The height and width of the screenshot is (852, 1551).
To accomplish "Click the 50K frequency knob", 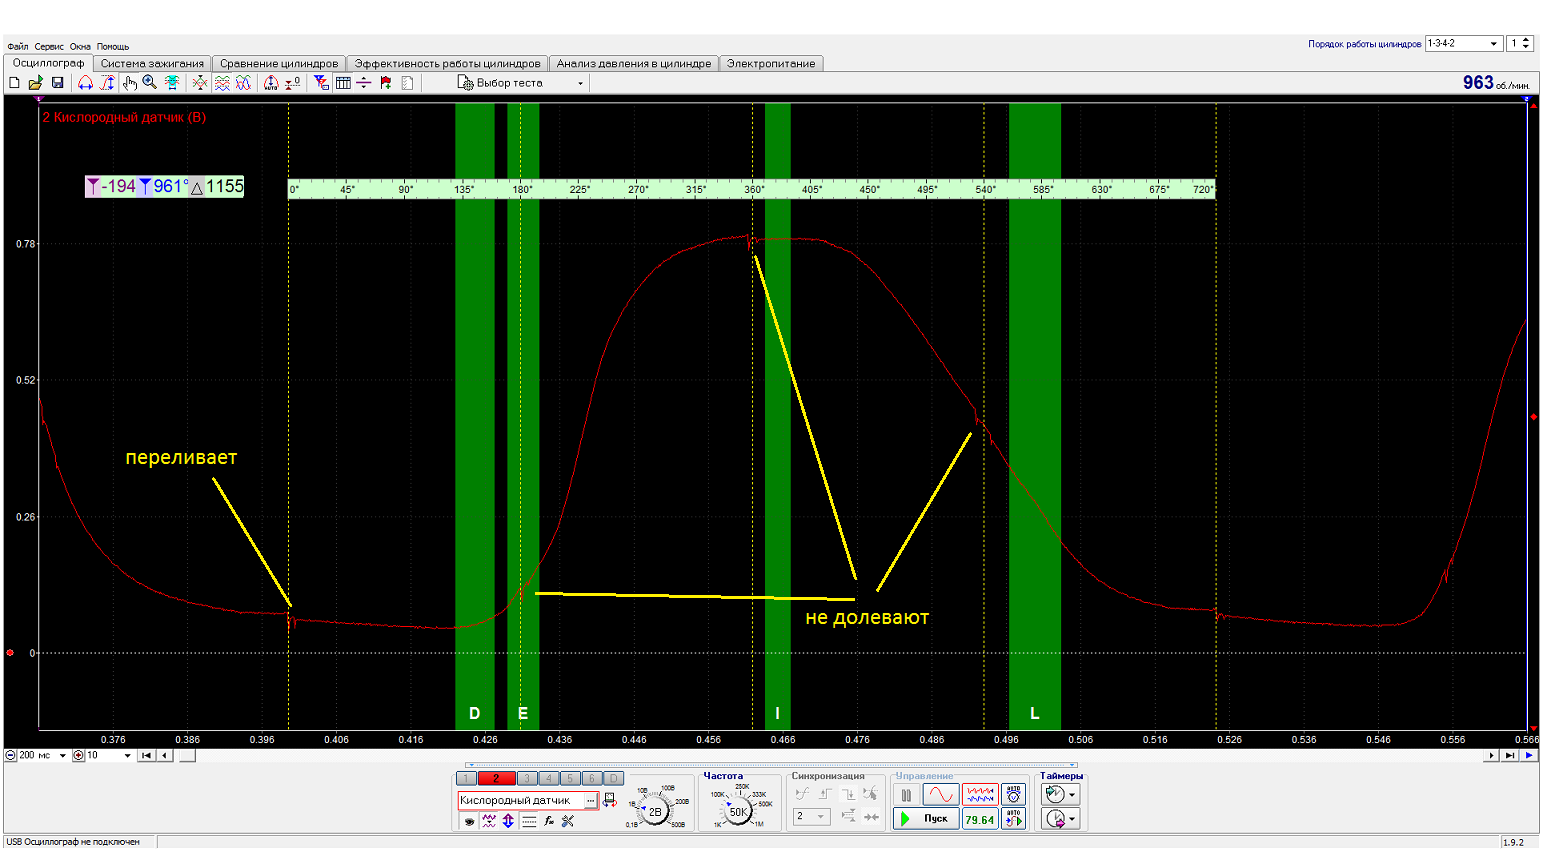I will (739, 812).
